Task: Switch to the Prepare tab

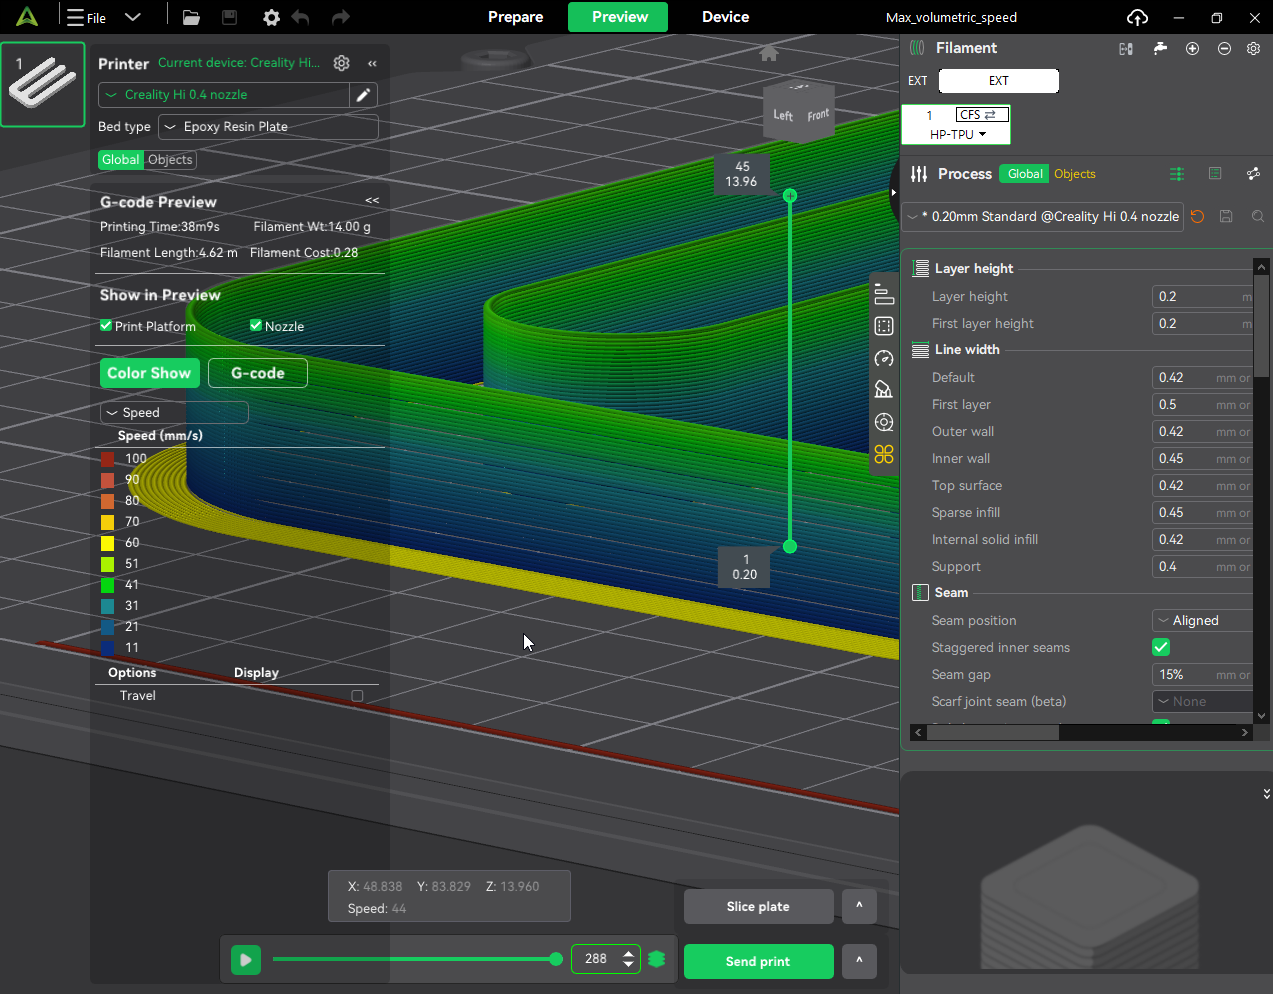Action: tap(515, 17)
